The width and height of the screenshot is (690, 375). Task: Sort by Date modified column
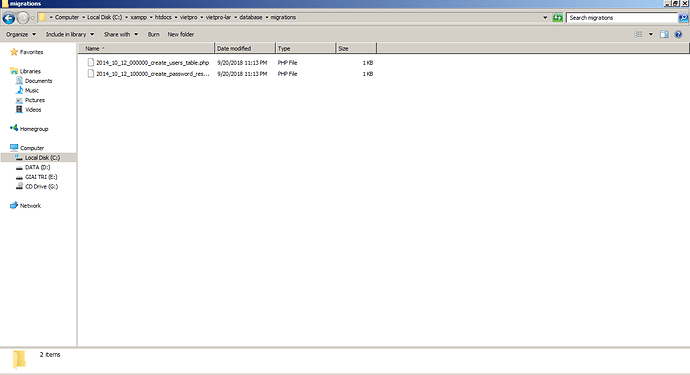click(245, 48)
